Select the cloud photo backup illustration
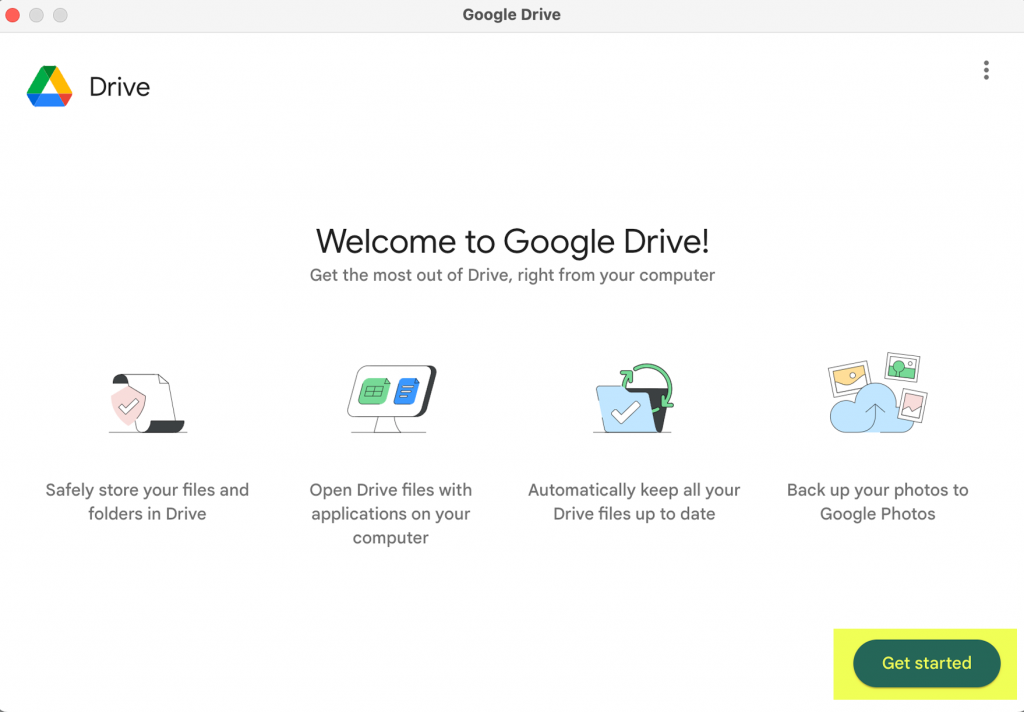This screenshot has height=712, width=1024. coord(878,393)
